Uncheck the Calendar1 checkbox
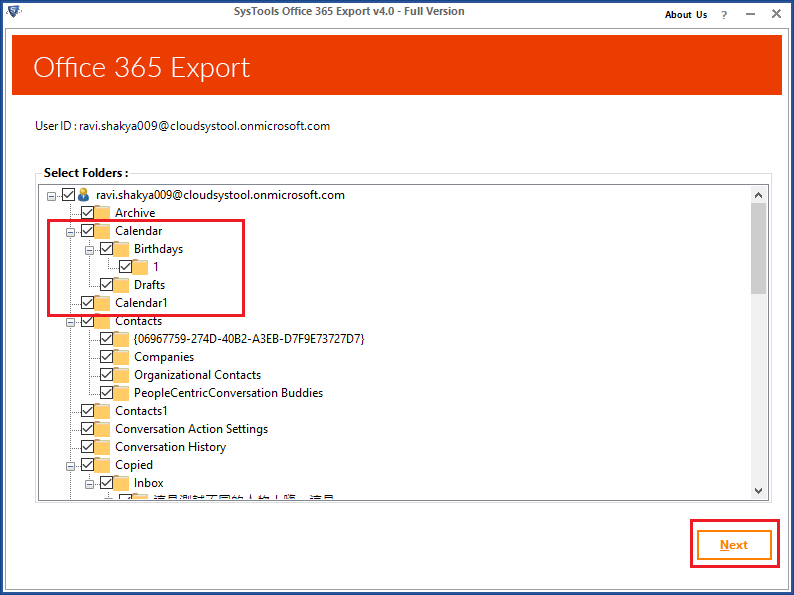 pyautogui.click(x=87, y=303)
